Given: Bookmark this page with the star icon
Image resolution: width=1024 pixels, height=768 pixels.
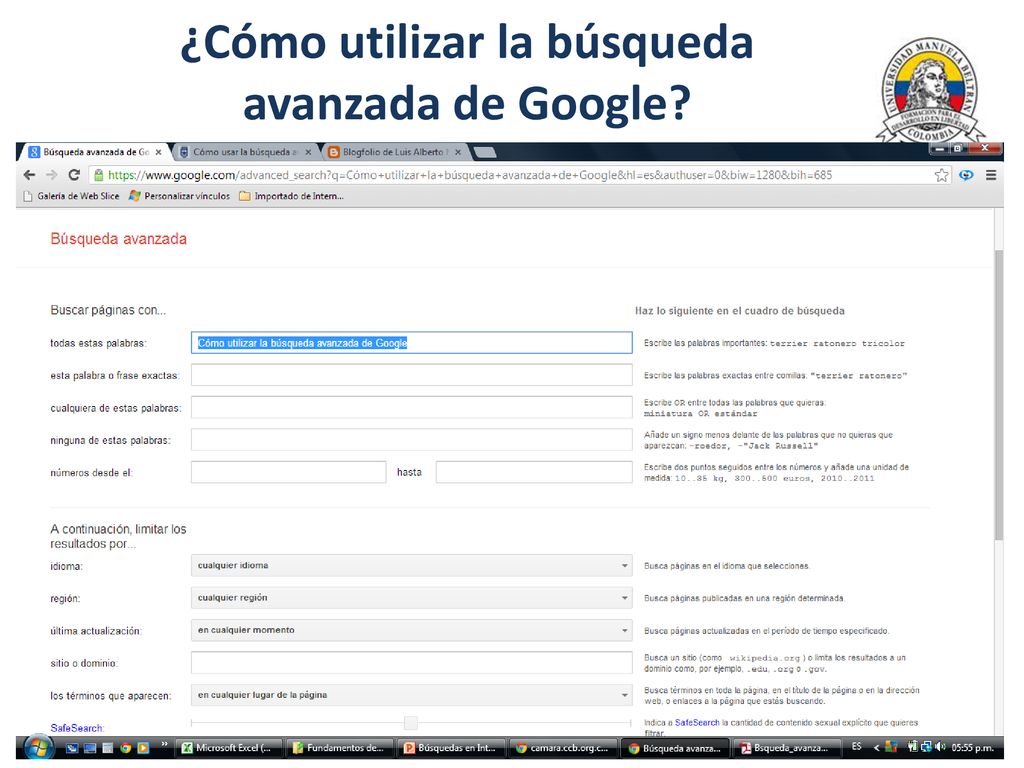Looking at the screenshot, I should 941,175.
